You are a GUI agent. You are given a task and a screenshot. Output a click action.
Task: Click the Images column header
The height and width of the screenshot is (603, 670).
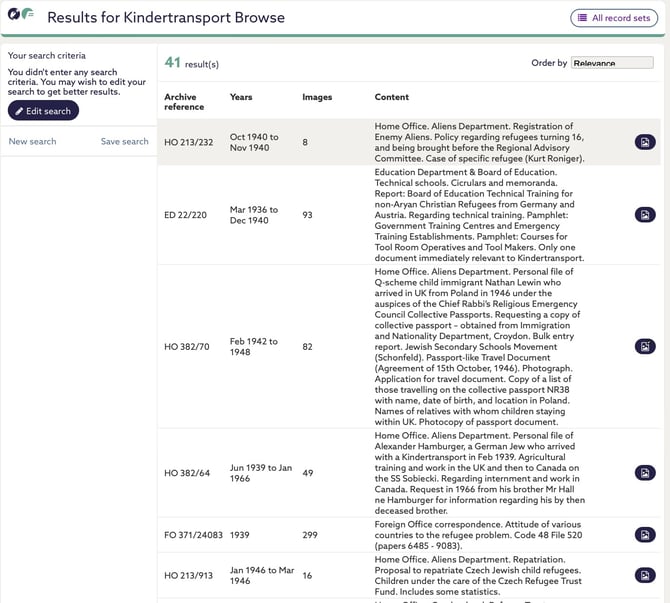[x=317, y=97]
